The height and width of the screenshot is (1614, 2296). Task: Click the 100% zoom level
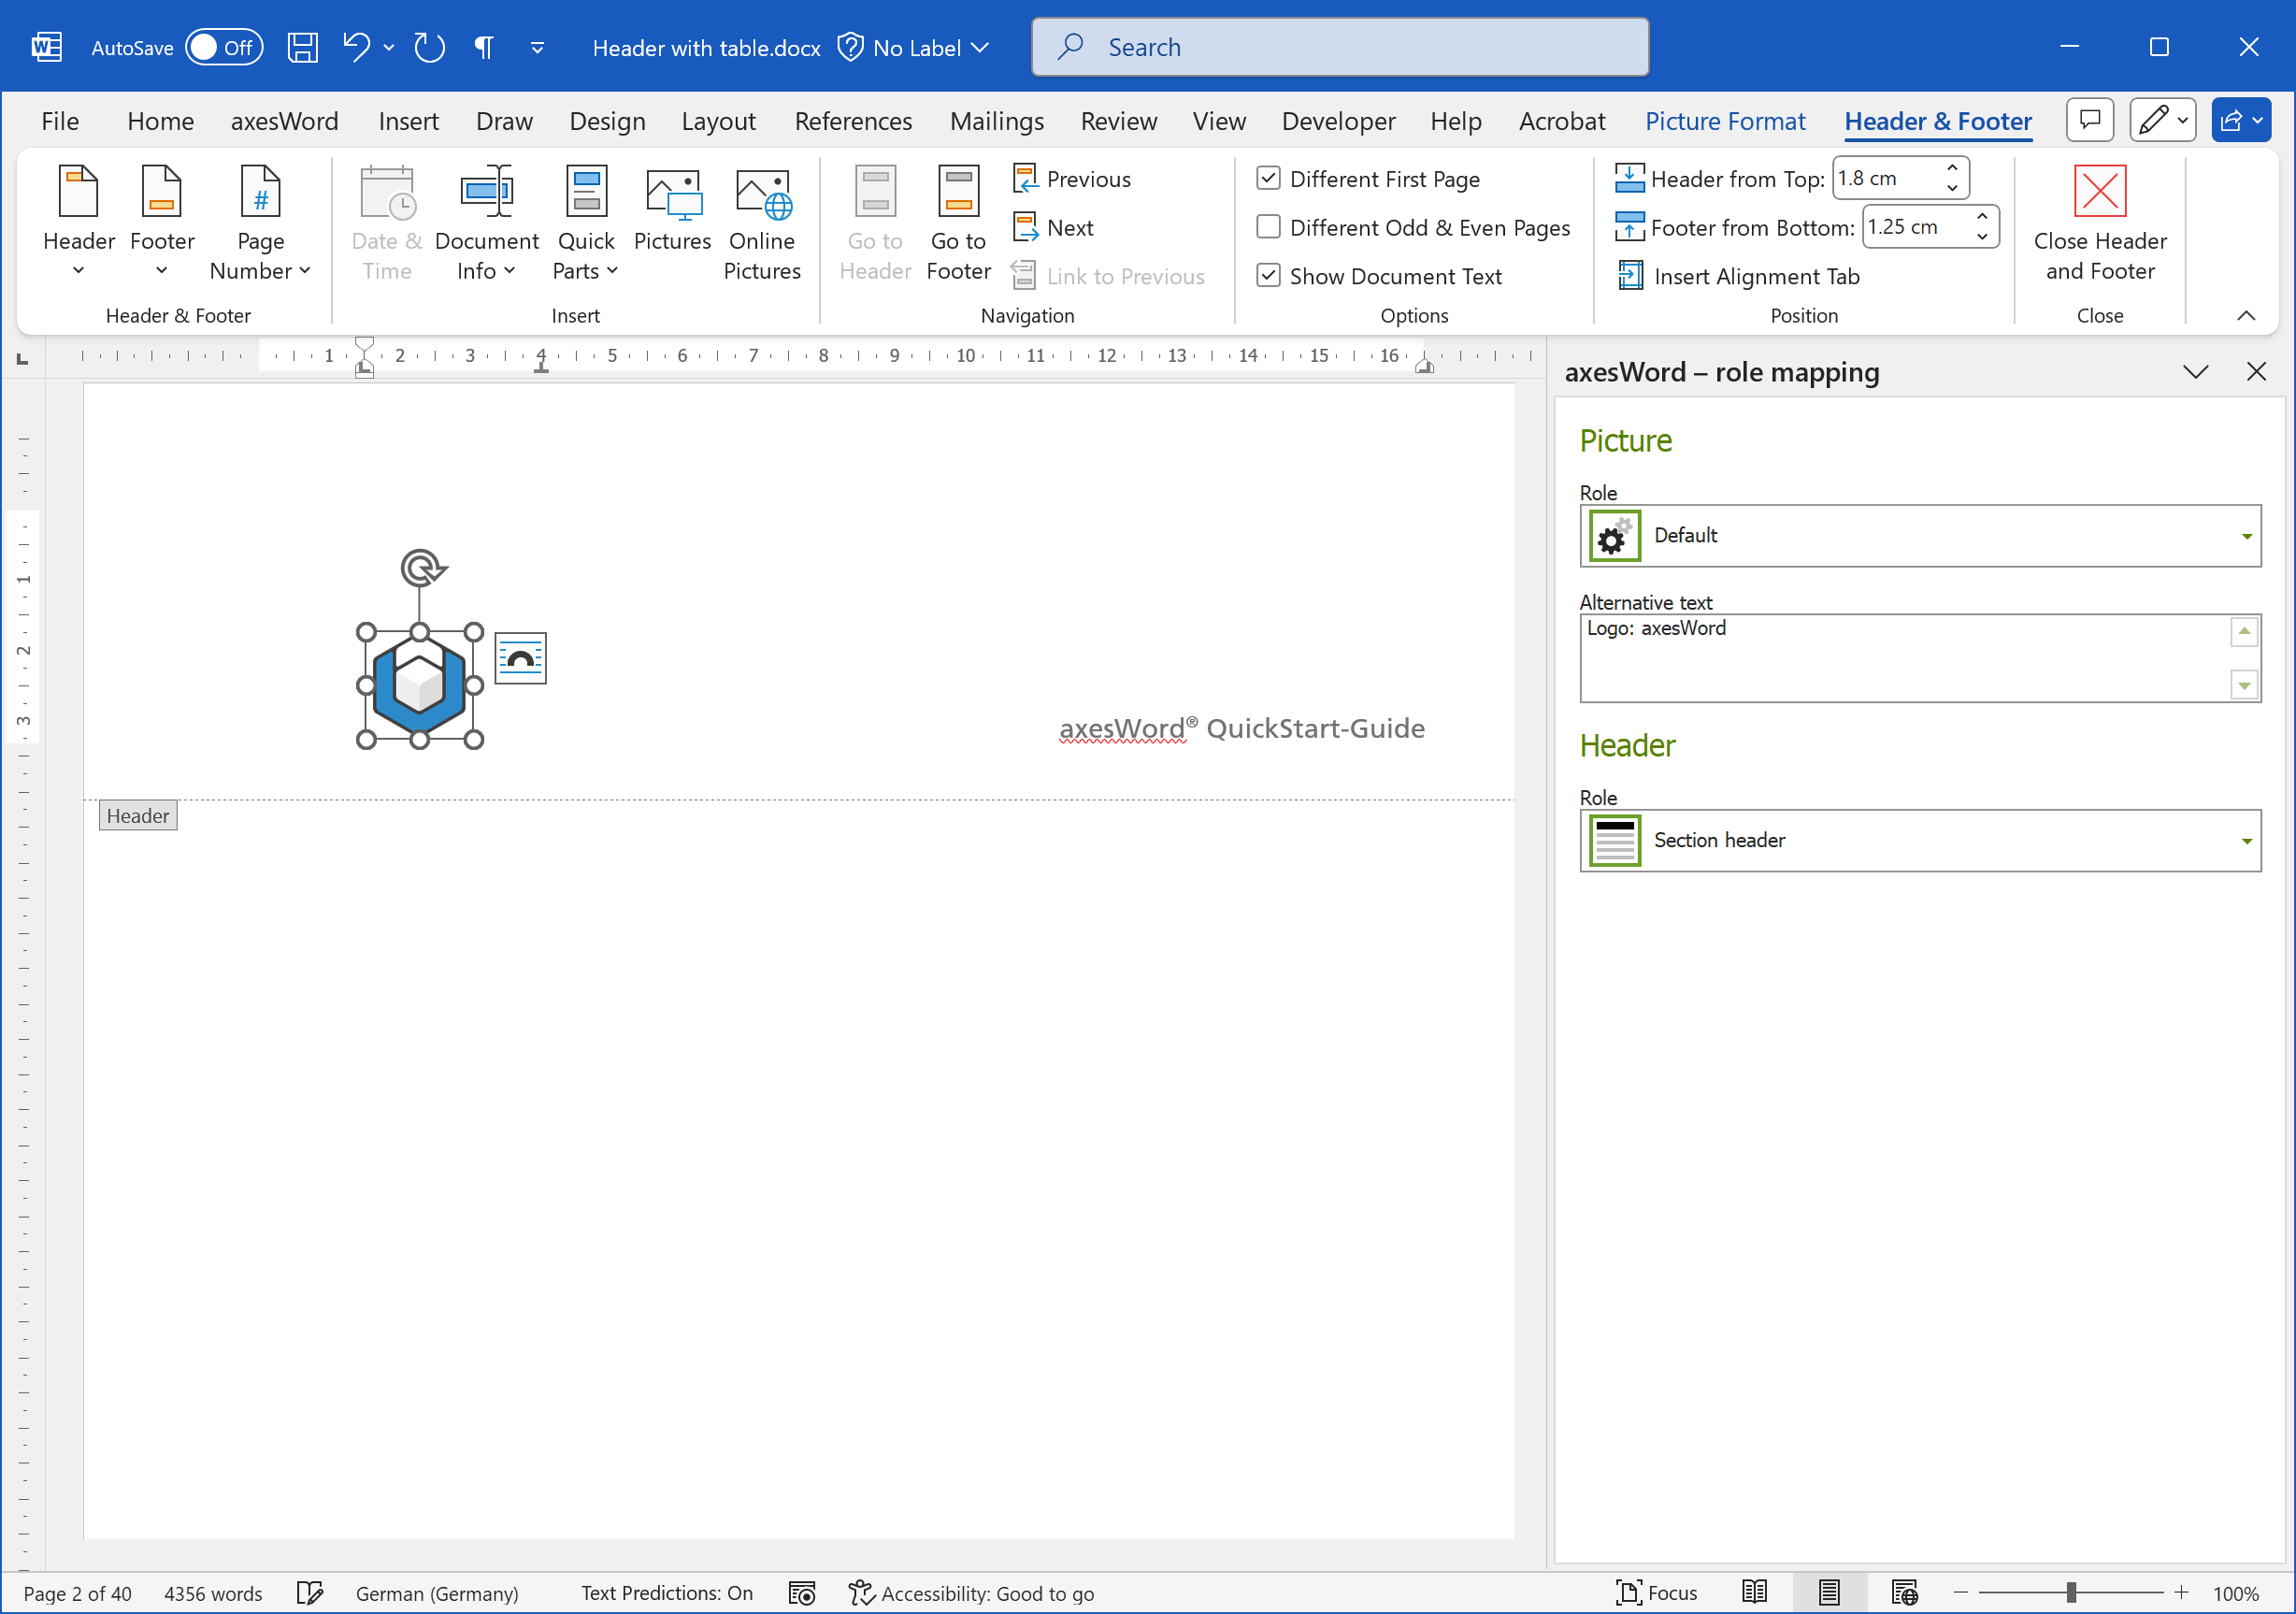tap(2236, 1593)
